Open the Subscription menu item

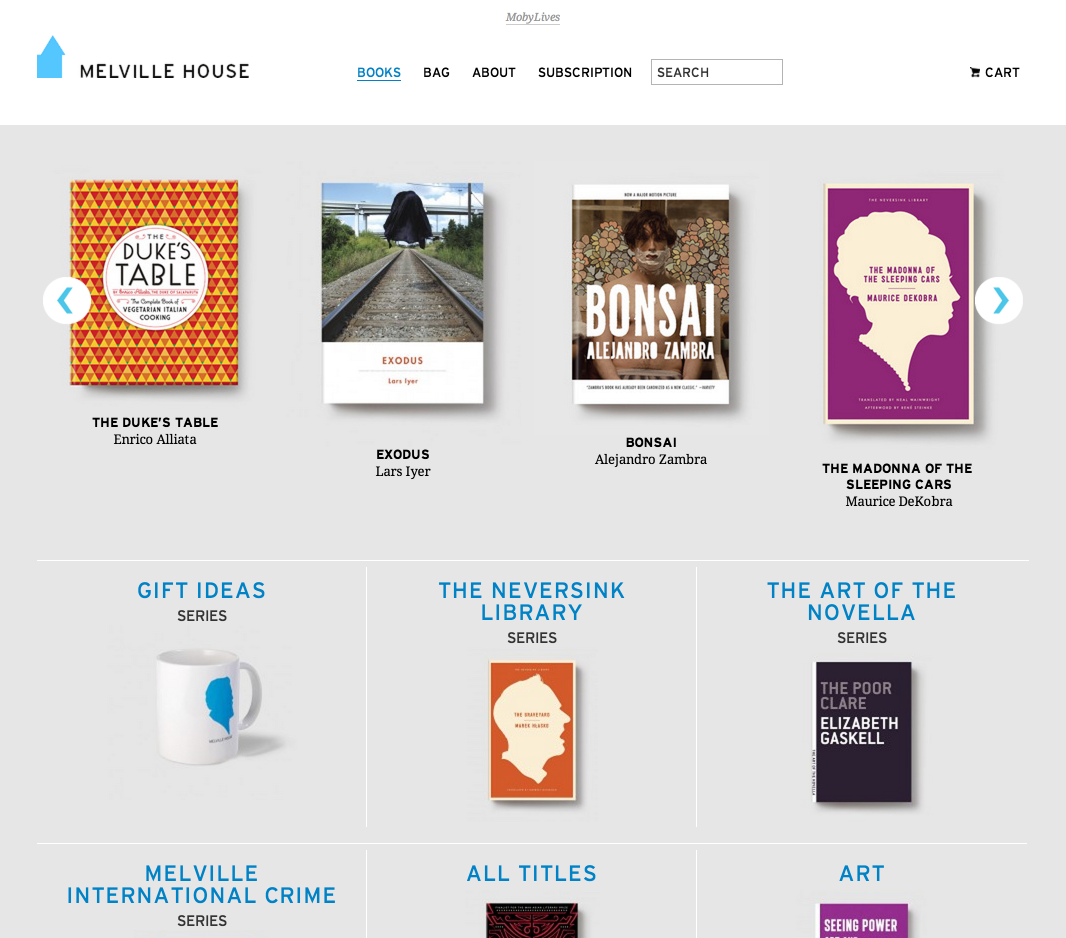[585, 72]
